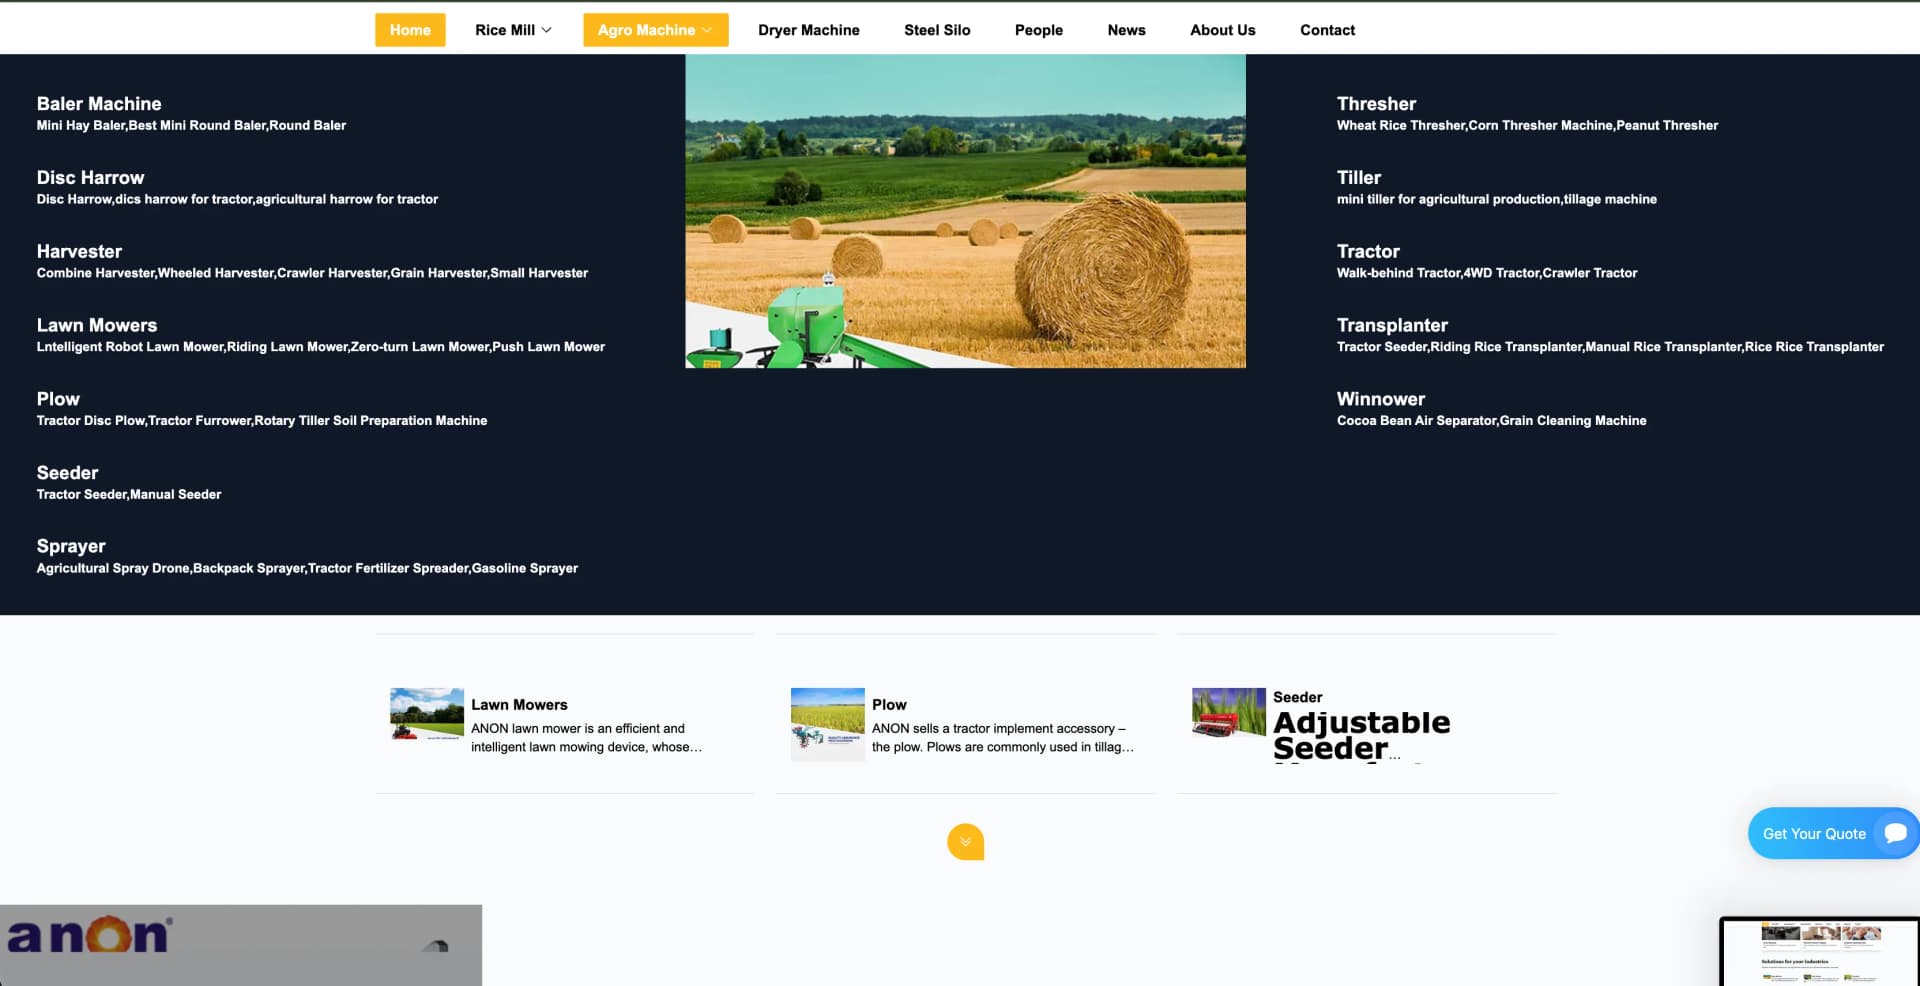The width and height of the screenshot is (1920, 986).
Task: Select the Sprayer category link
Action: [x=71, y=546]
